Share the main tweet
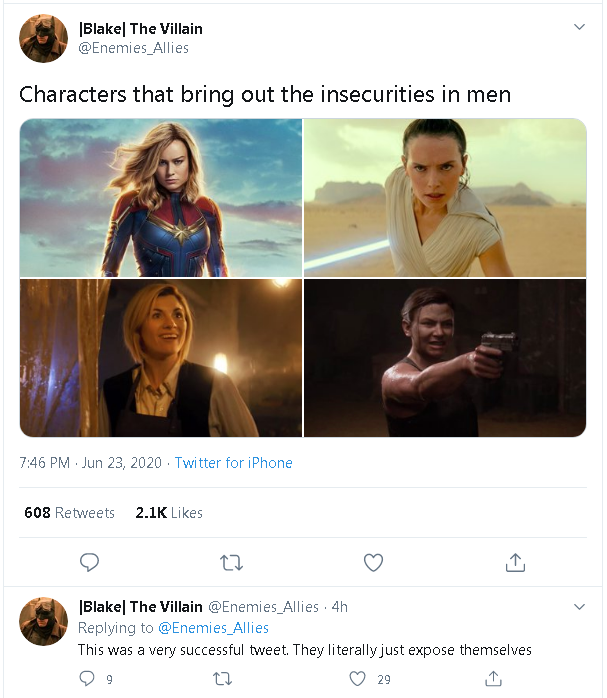 (515, 562)
